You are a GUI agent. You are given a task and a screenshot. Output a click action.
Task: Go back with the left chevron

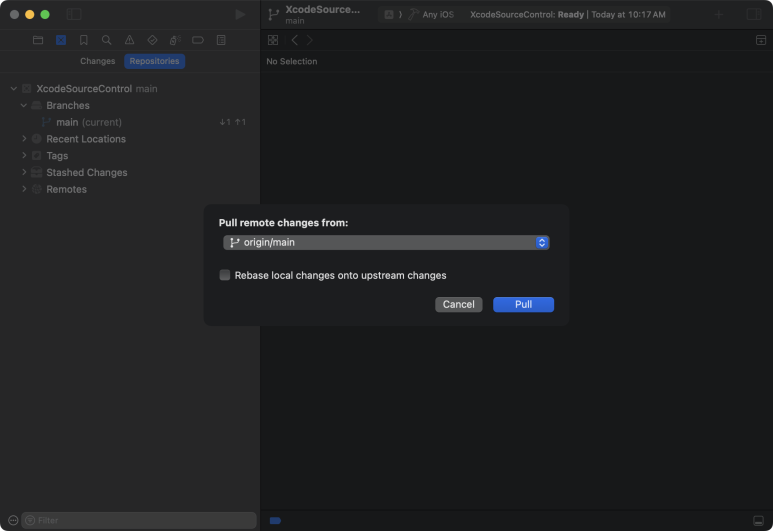(x=294, y=40)
